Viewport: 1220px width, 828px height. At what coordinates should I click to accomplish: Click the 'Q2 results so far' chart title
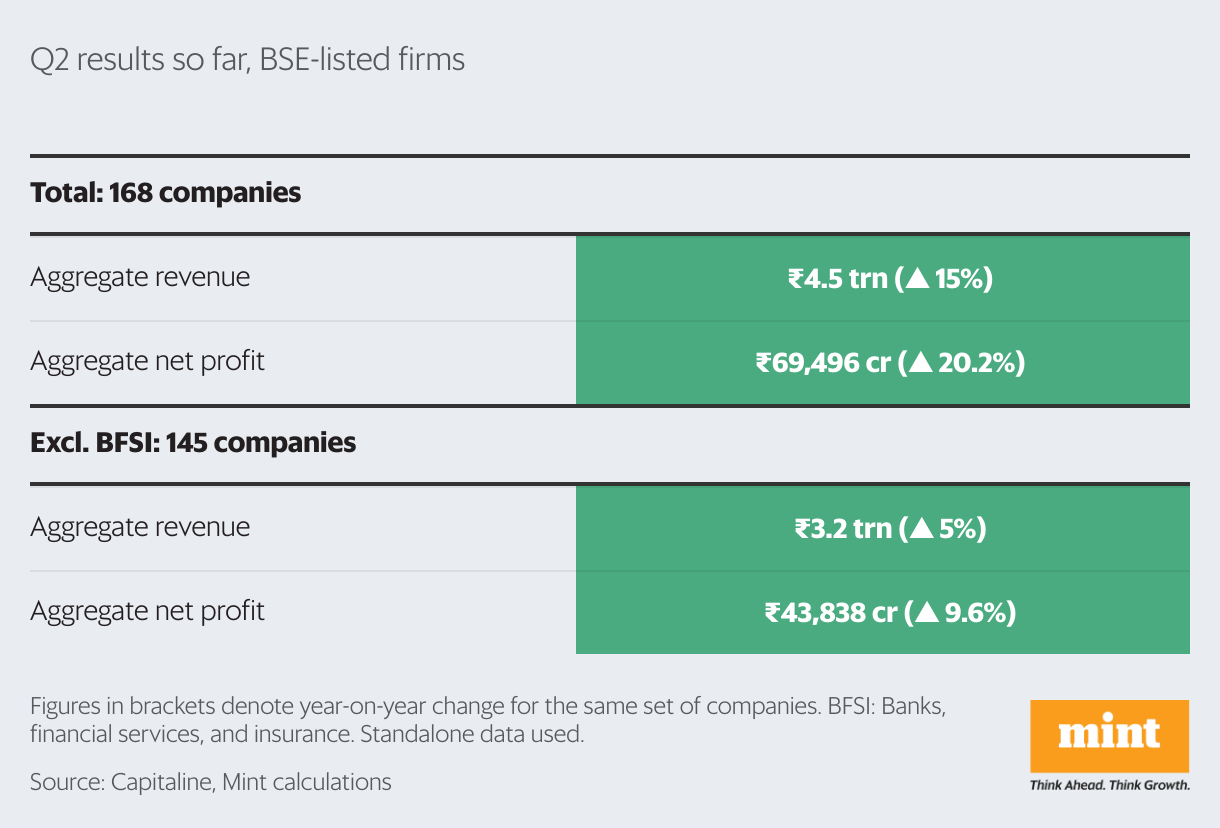[x=248, y=60]
